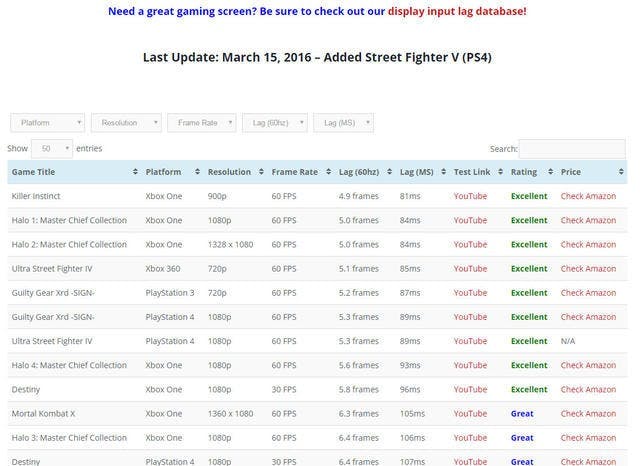640x466 pixels.
Task: Open YouTube link for PlayStation 3 Guilty Gear Xrd
Action: 470,293
